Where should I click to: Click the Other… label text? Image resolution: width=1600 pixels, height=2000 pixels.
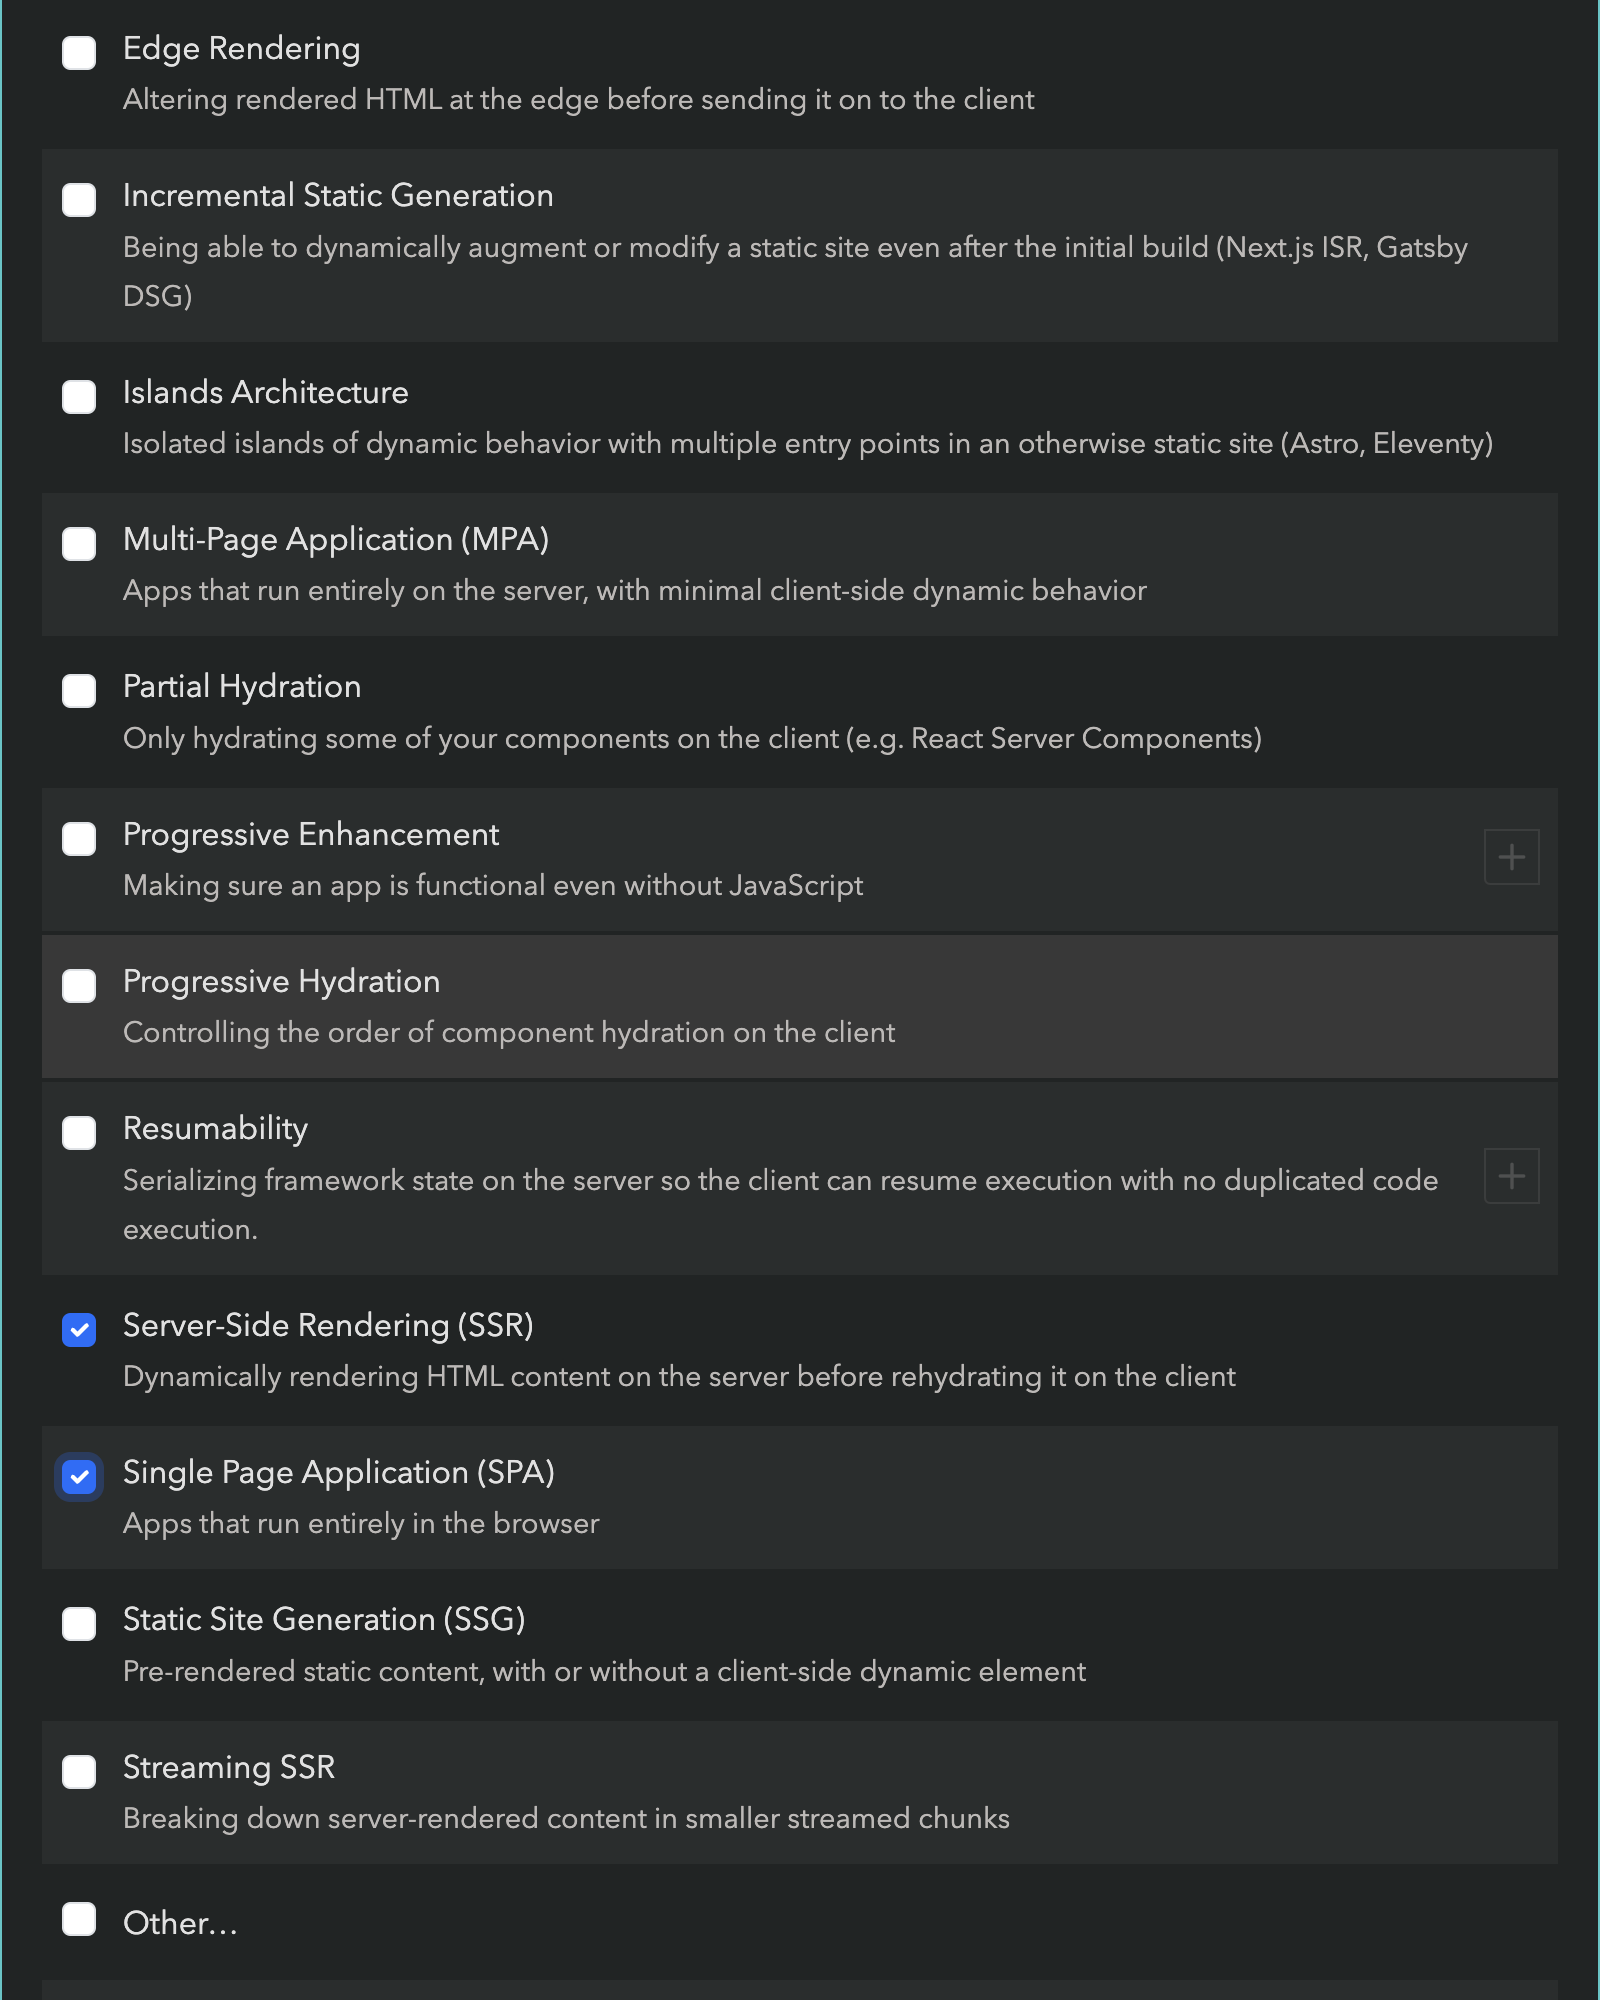point(180,1922)
